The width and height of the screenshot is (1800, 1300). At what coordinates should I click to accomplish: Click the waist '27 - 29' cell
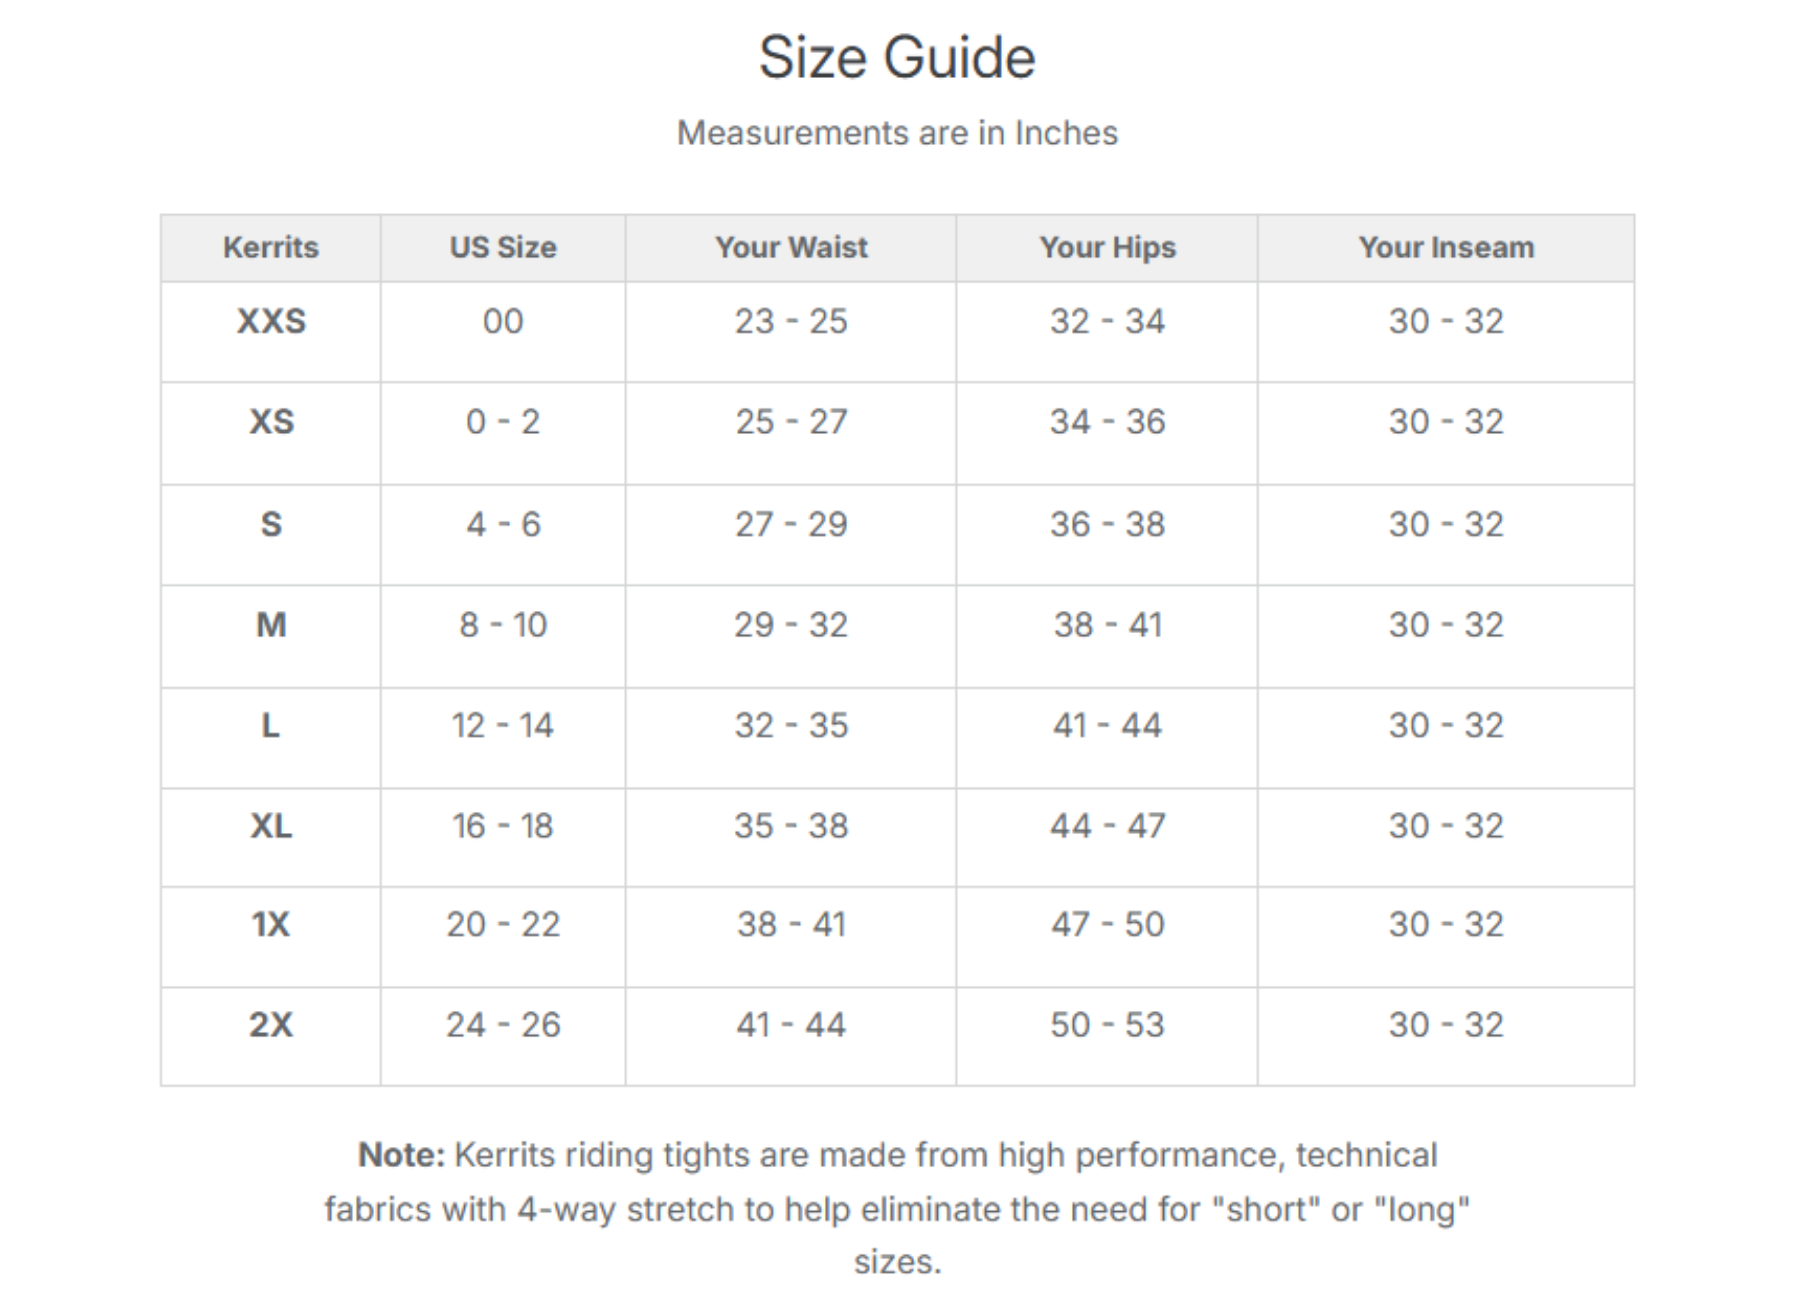click(791, 524)
